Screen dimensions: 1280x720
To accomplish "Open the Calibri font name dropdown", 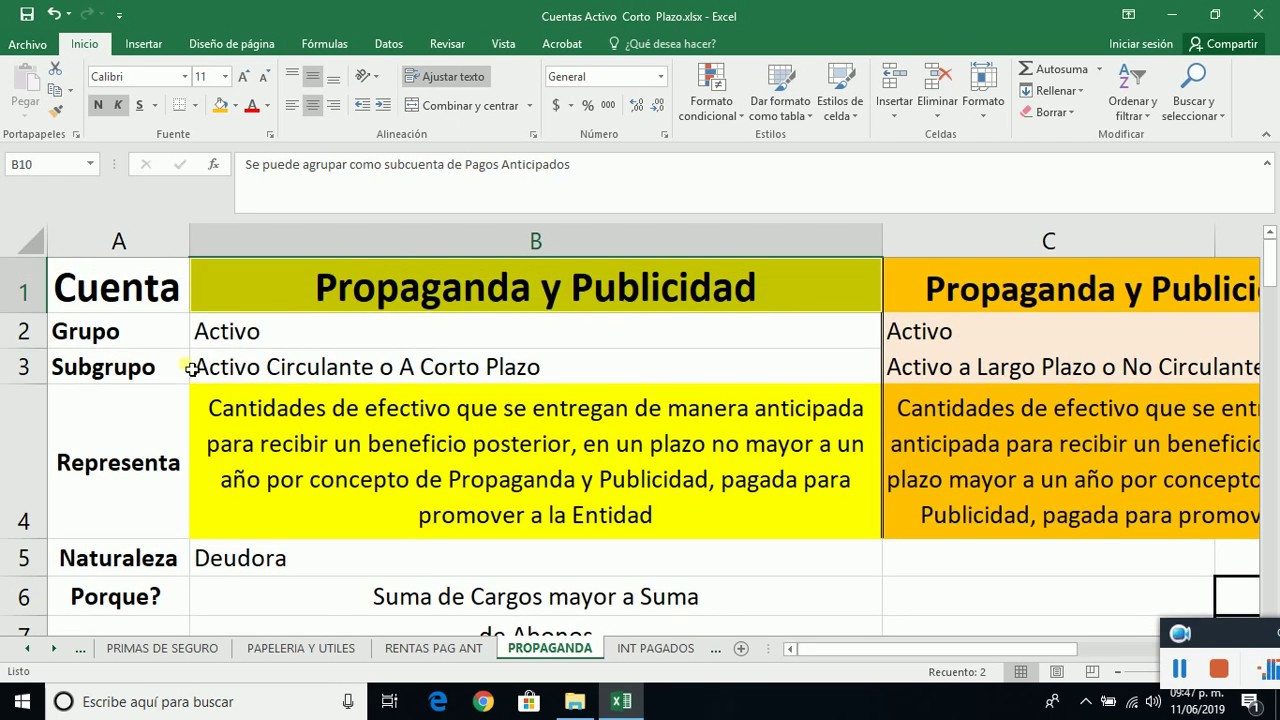I will [x=184, y=77].
